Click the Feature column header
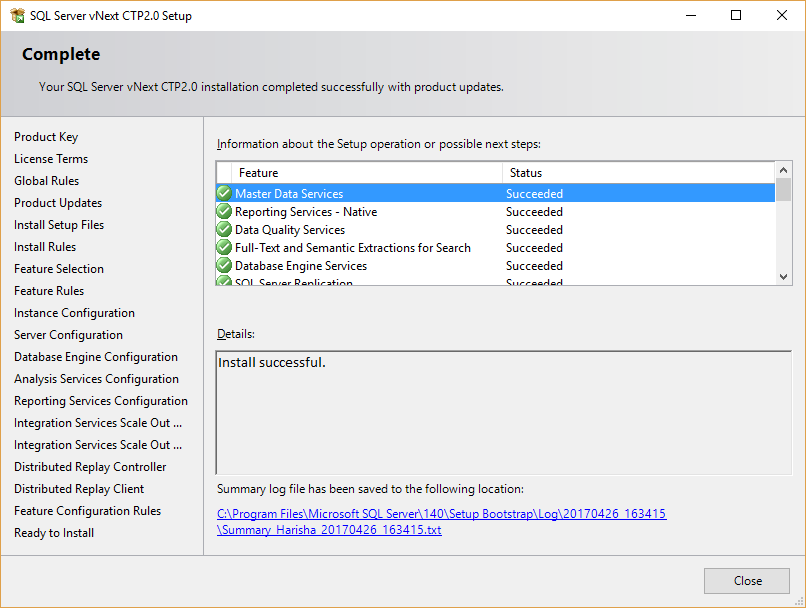 coord(367,173)
